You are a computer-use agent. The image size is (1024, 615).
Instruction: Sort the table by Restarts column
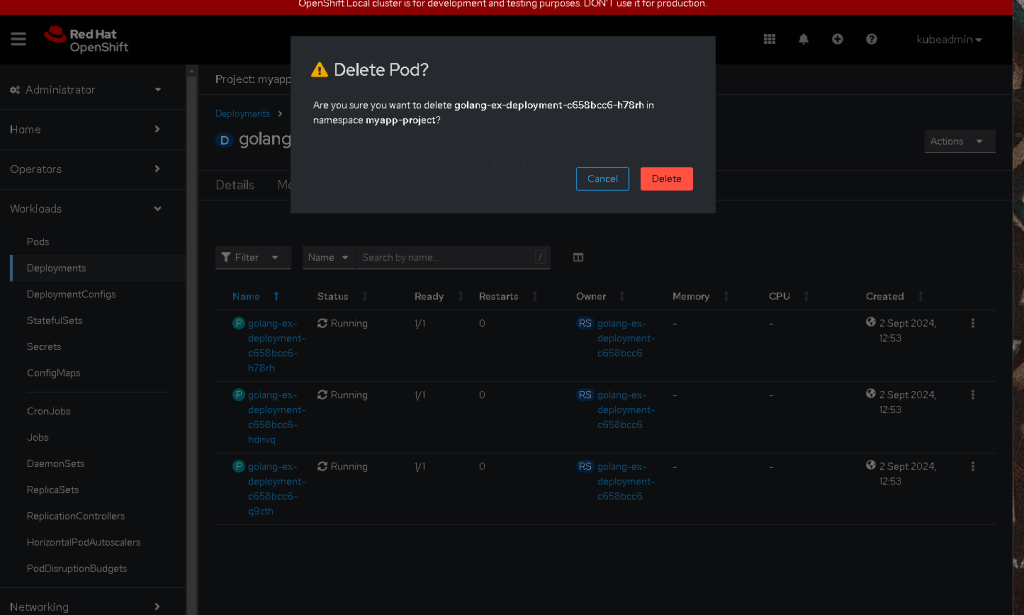pos(508,296)
